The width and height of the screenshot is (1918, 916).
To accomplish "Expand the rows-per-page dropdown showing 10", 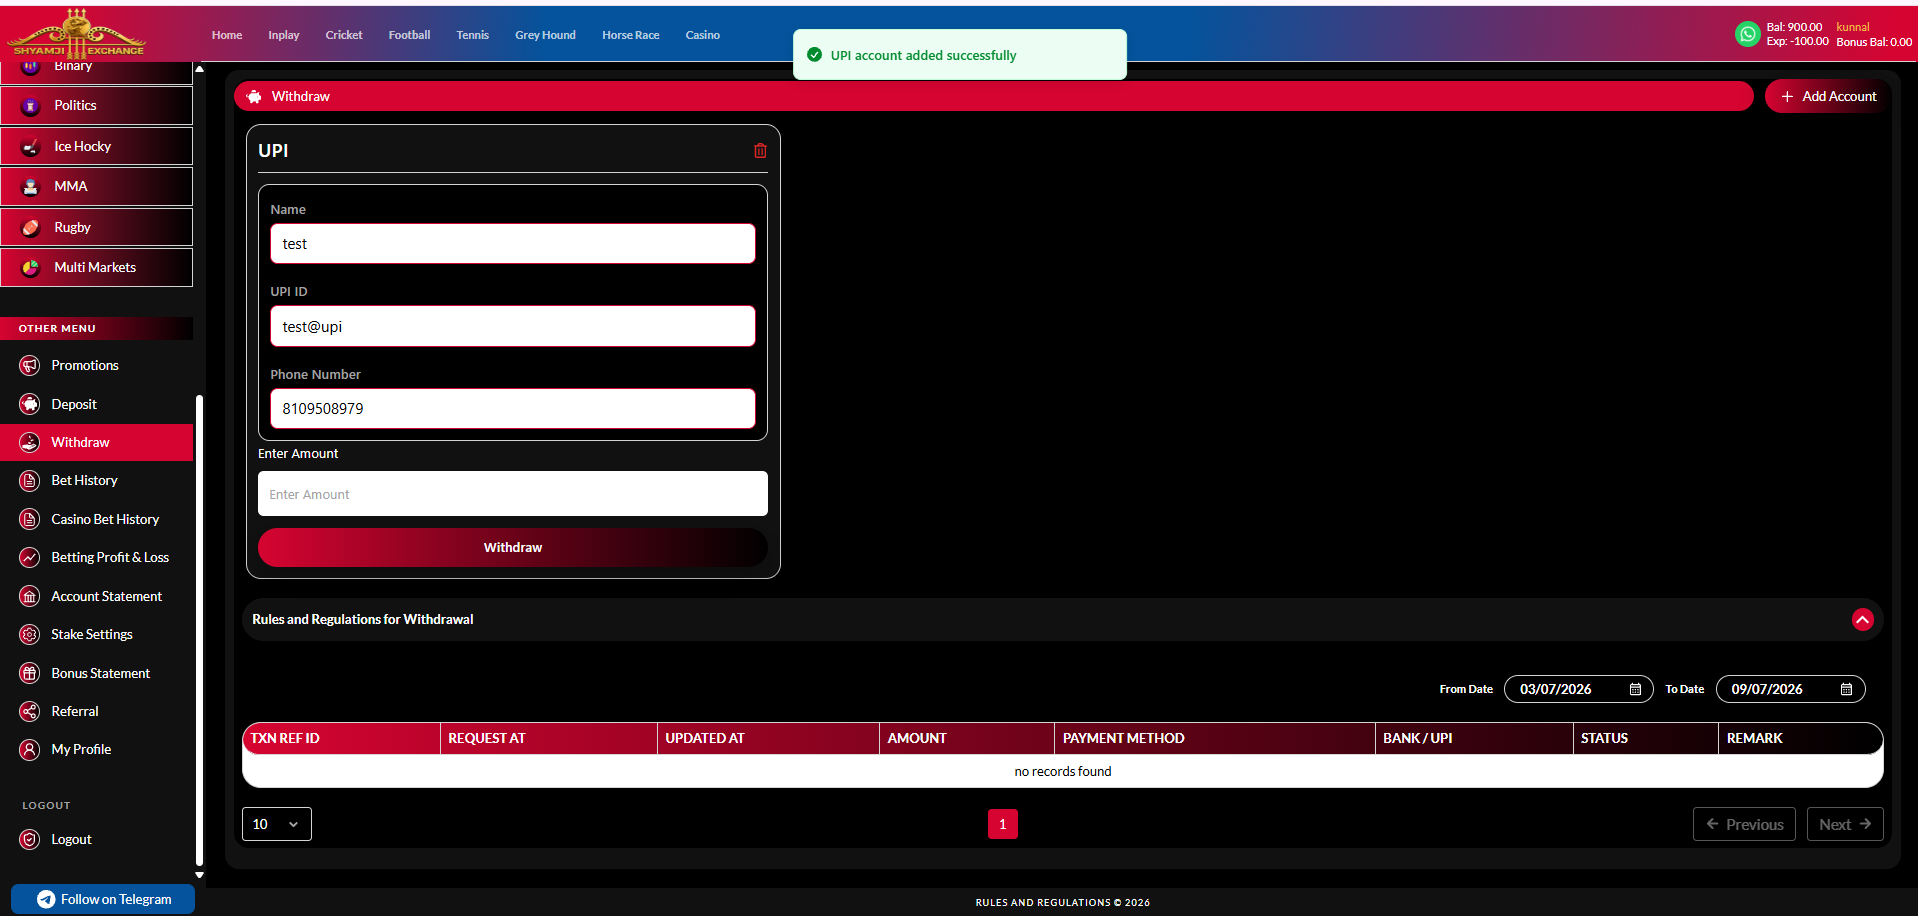I will pyautogui.click(x=277, y=824).
